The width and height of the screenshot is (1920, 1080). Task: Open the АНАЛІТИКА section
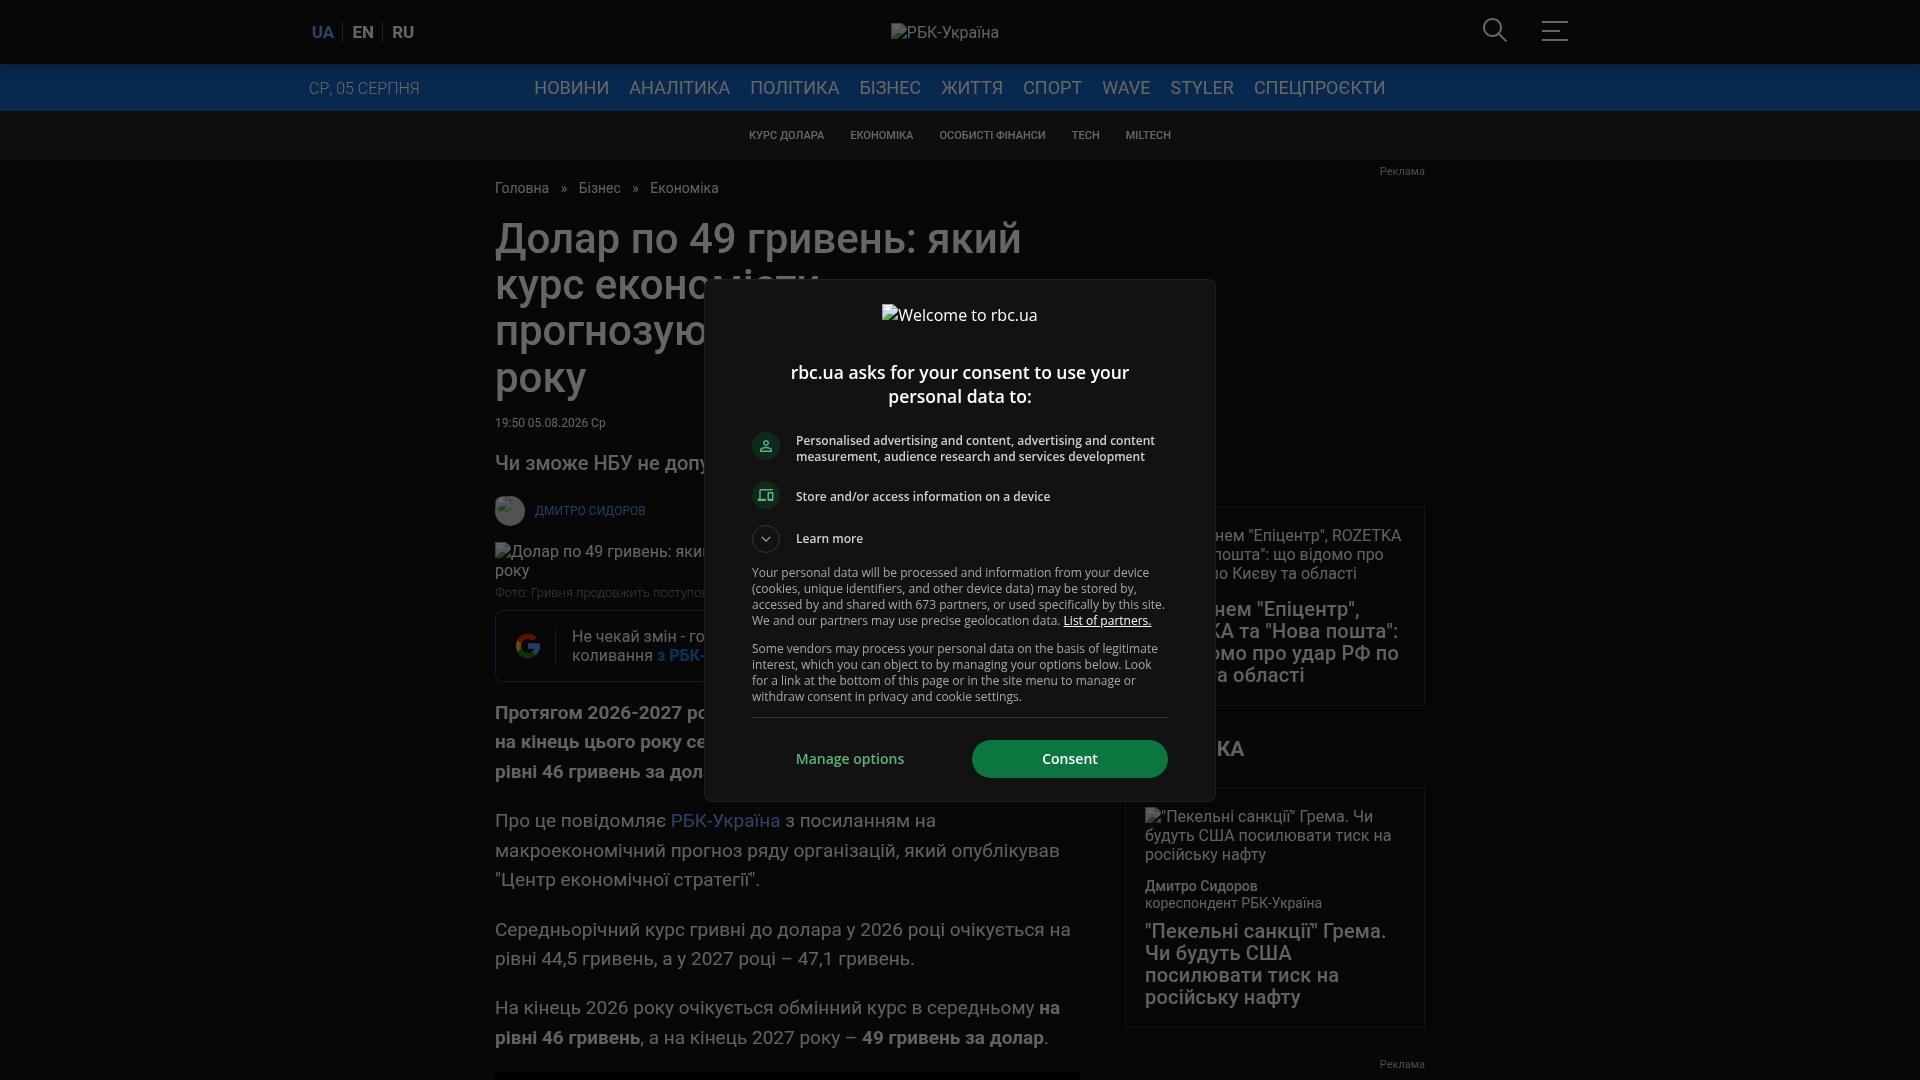pos(679,88)
